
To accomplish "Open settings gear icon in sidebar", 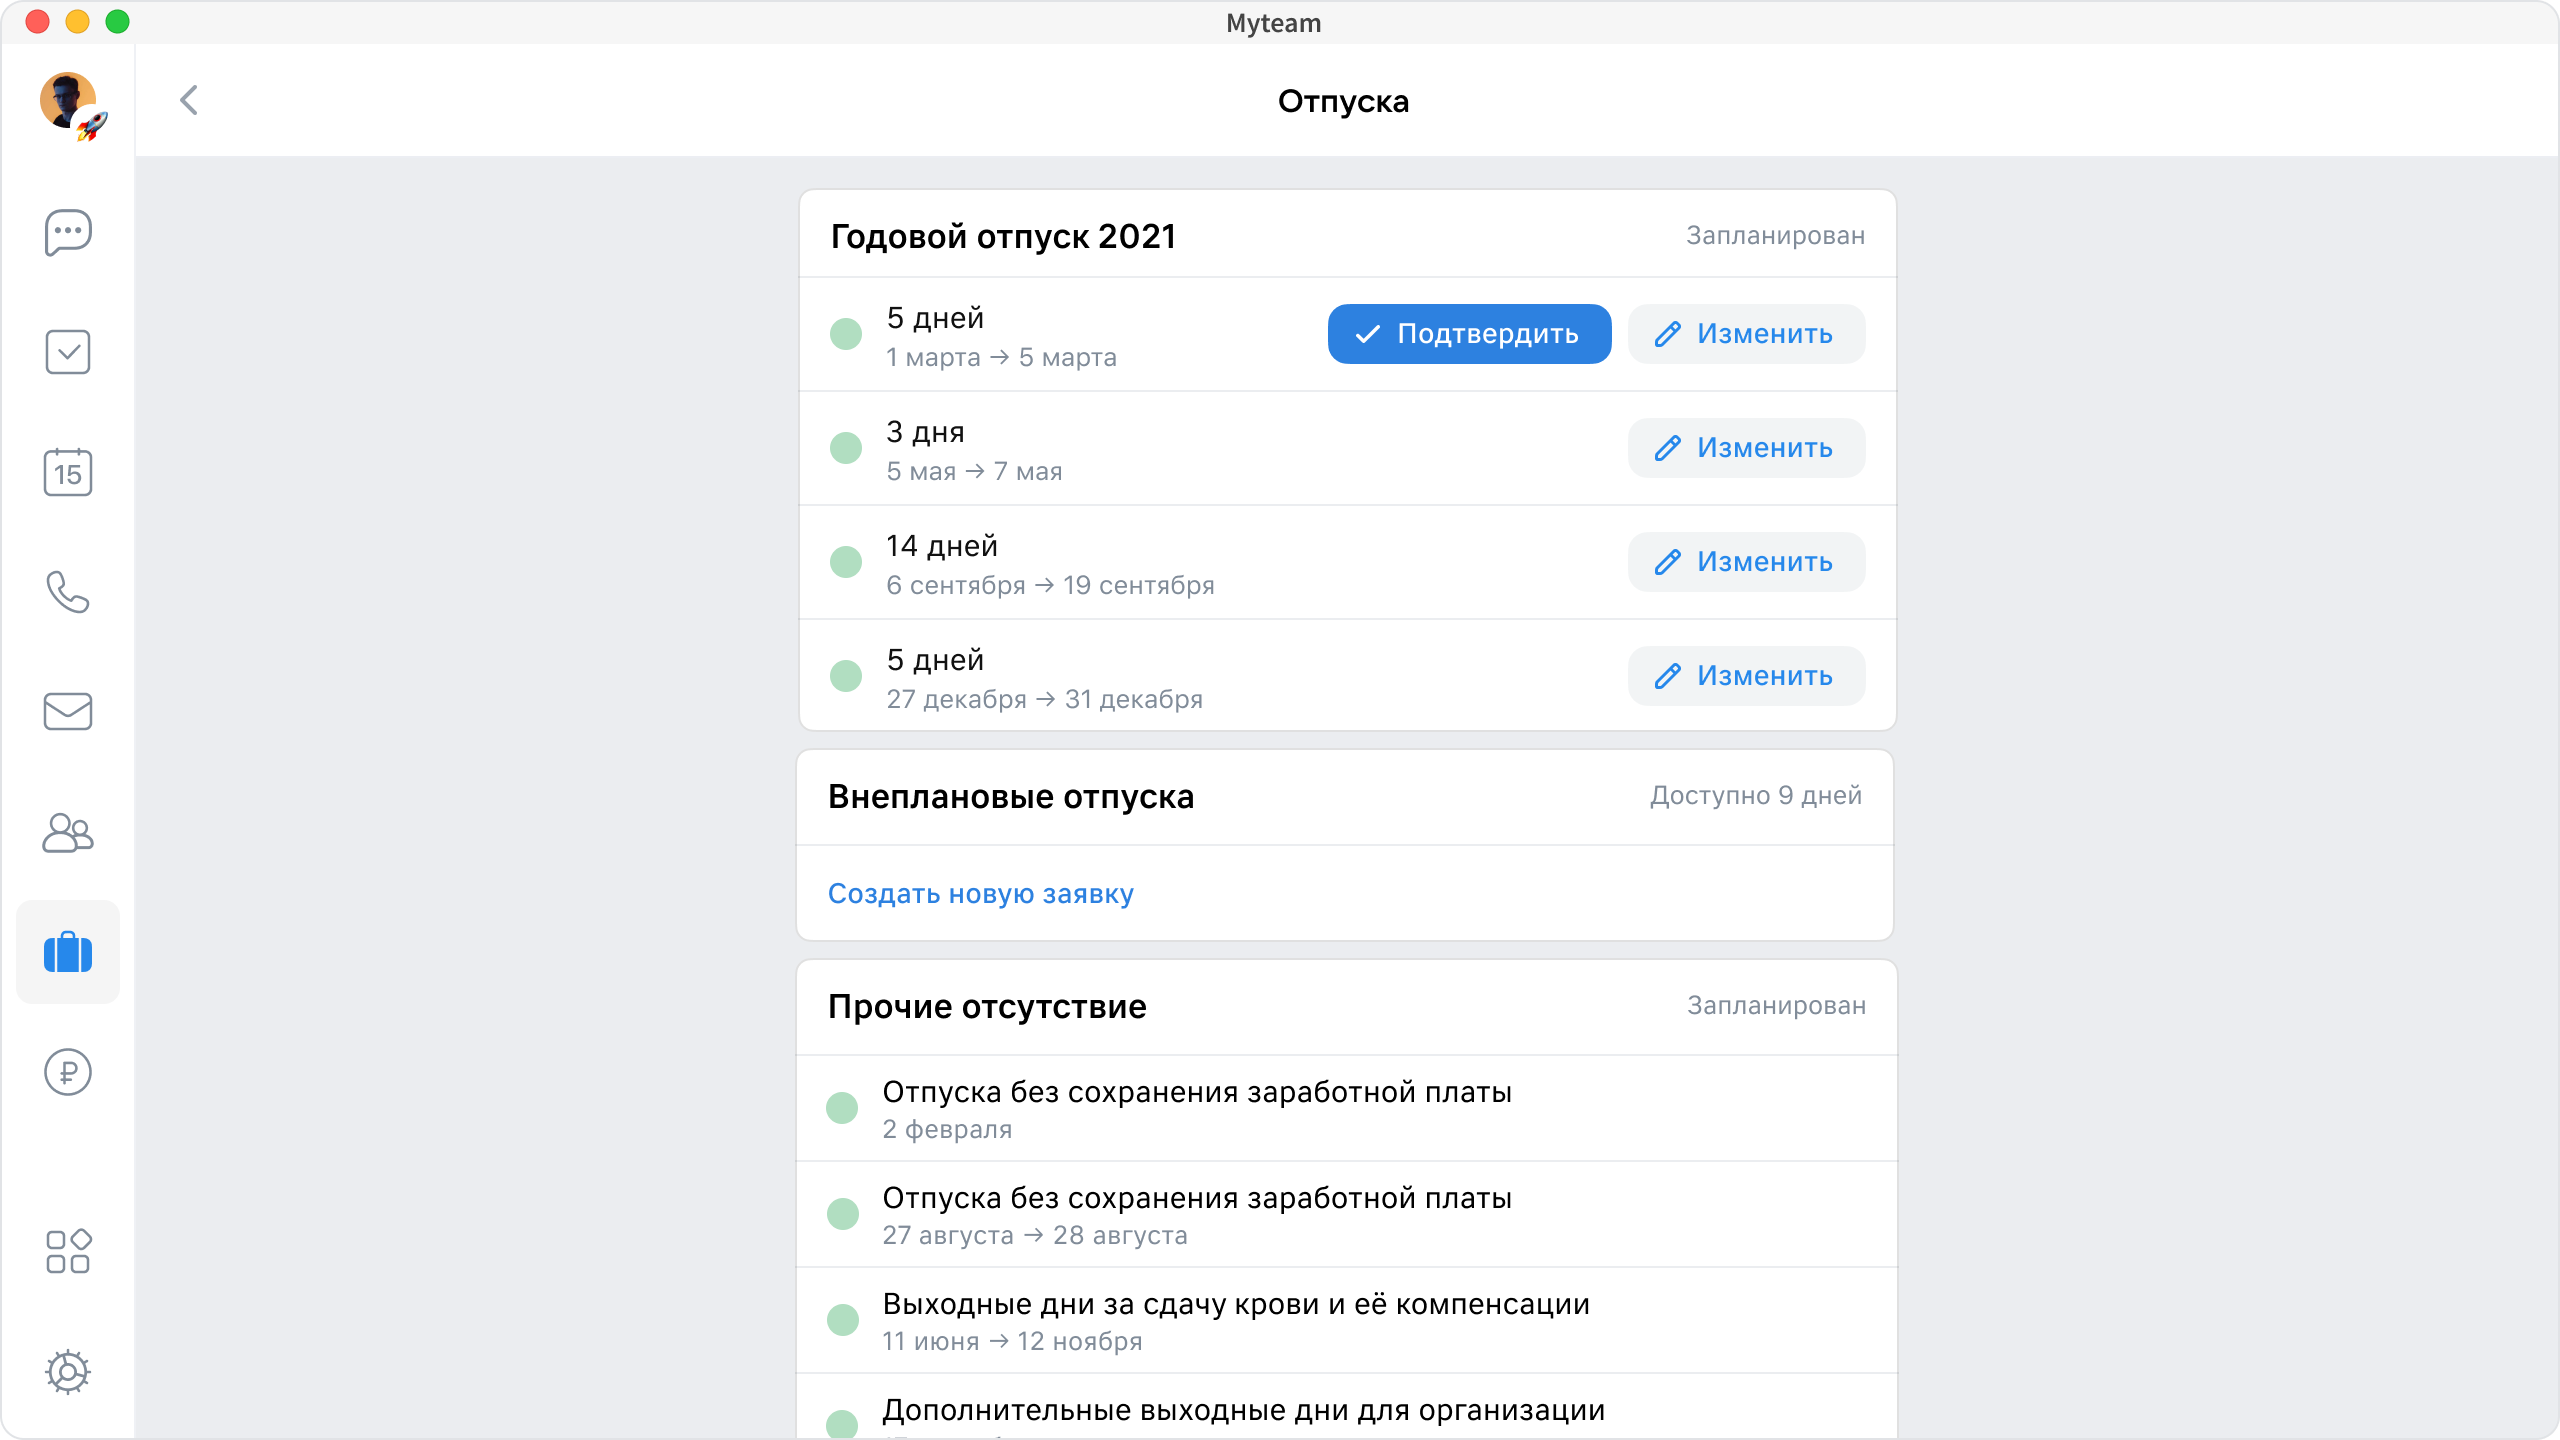I will click(x=68, y=1371).
